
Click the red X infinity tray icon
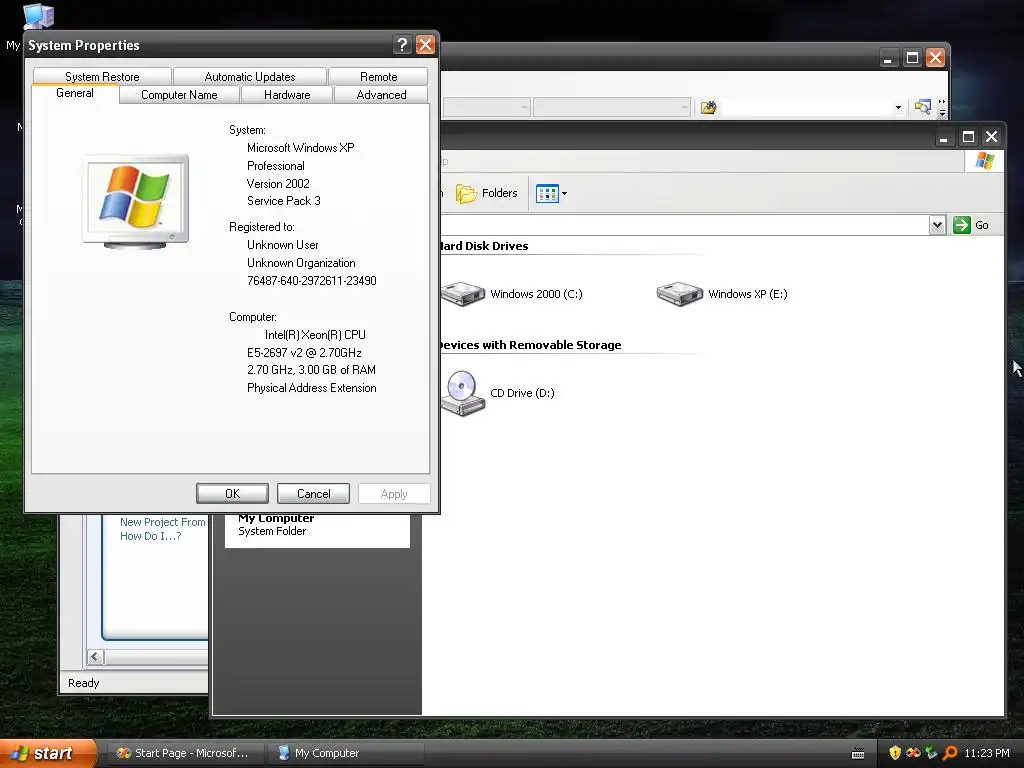pos(913,753)
